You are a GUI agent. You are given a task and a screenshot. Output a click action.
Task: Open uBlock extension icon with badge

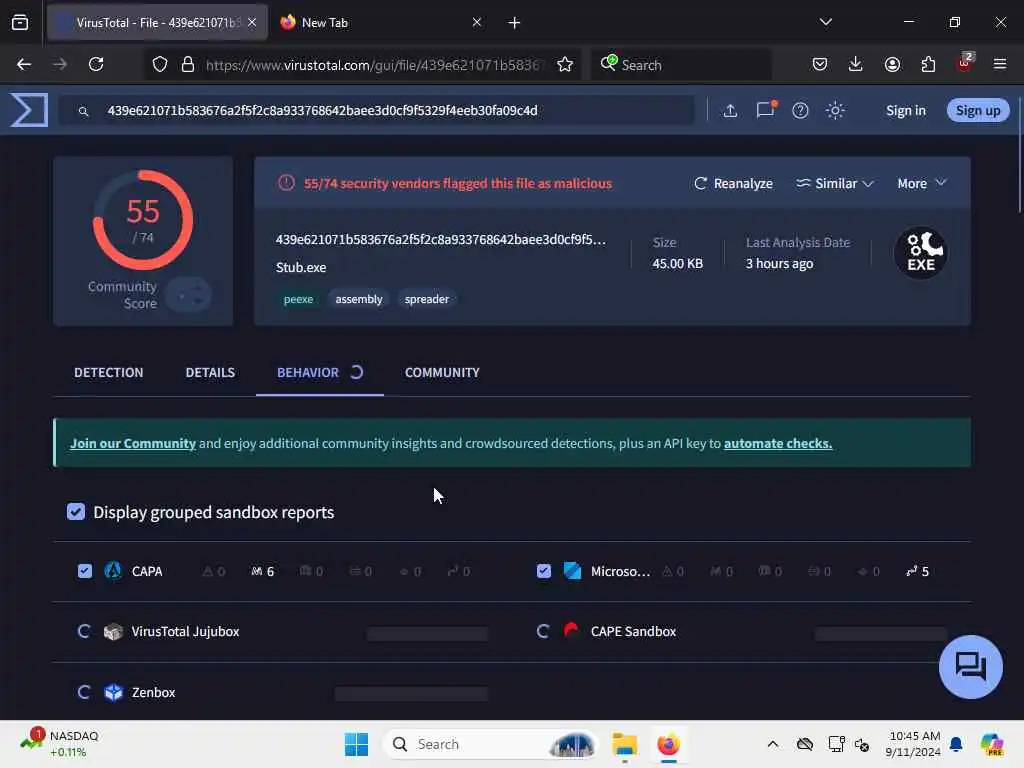point(965,63)
